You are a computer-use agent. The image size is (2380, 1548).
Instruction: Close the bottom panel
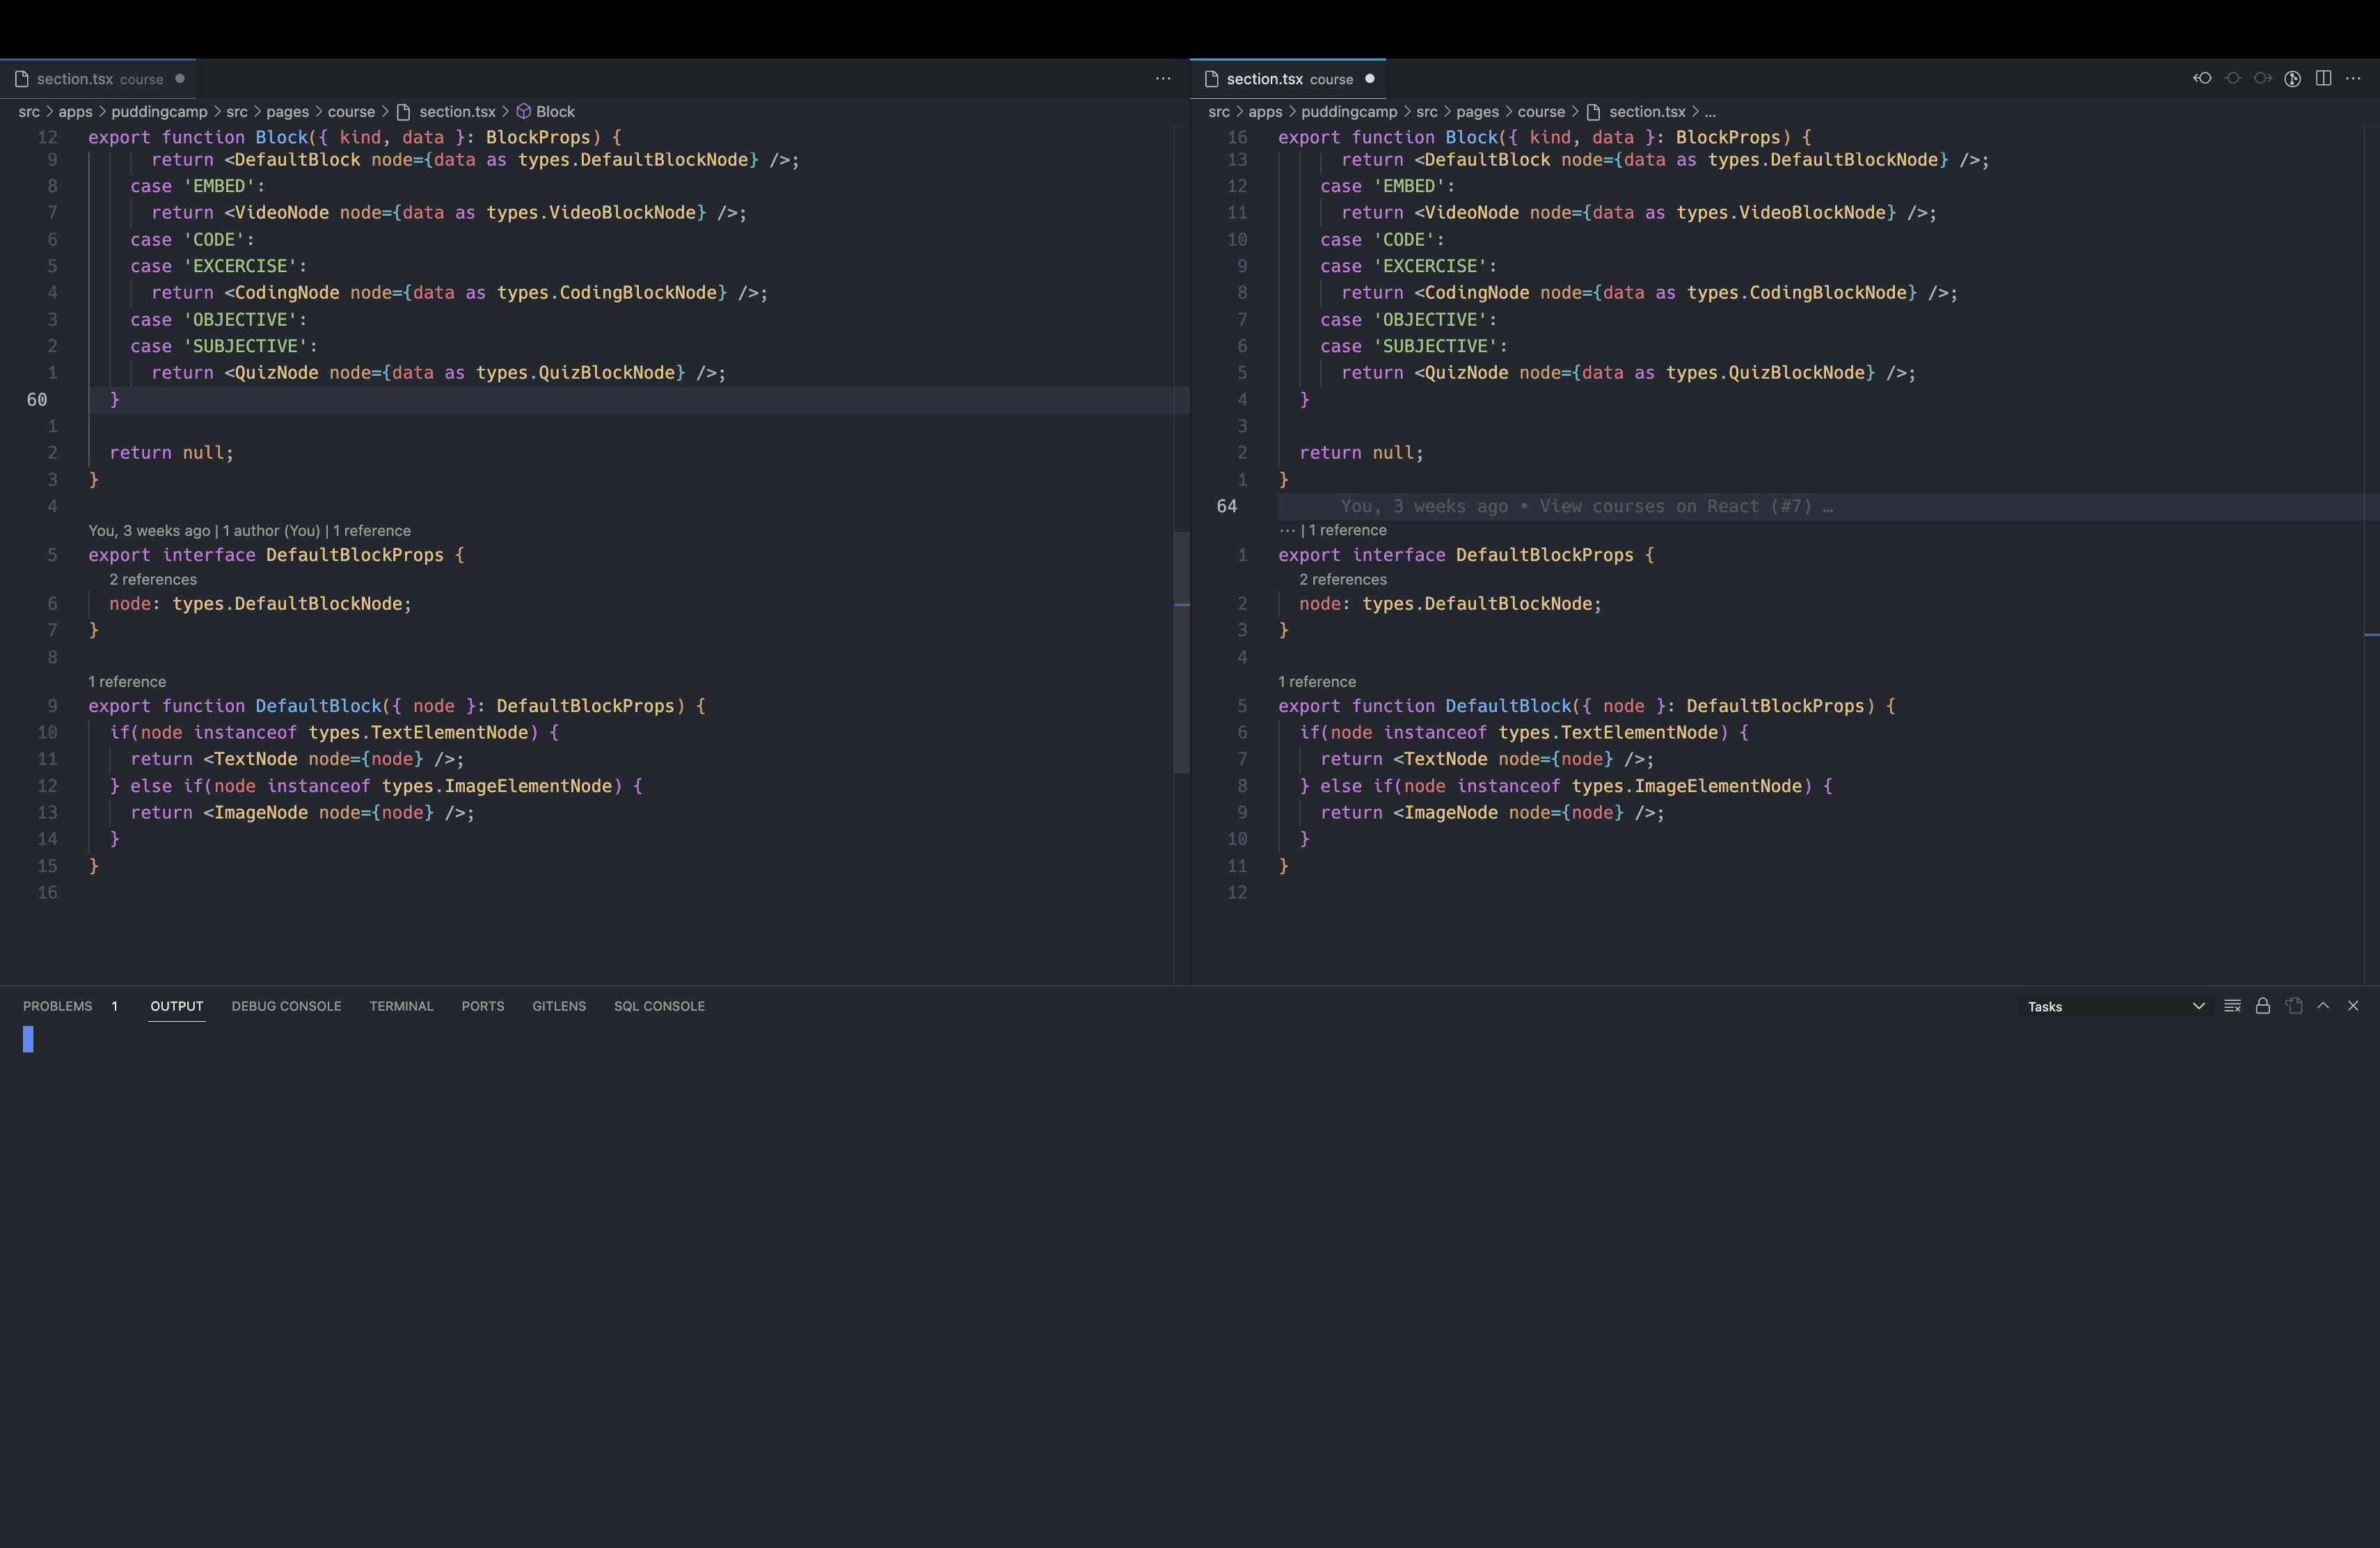[2353, 1006]
